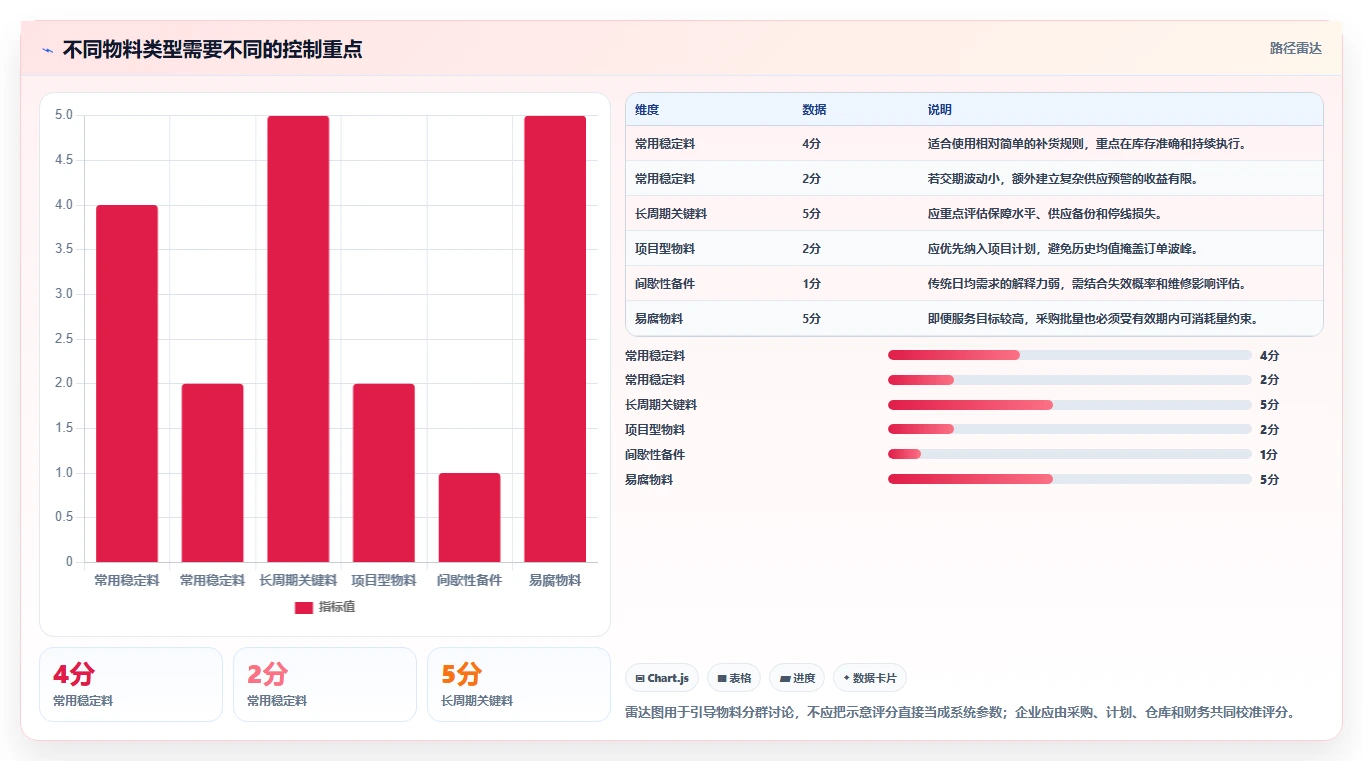This screenshot has height=761, width=1363.
Task: Click the 间歇性备件 bar in chart
Action: [469, 518]
